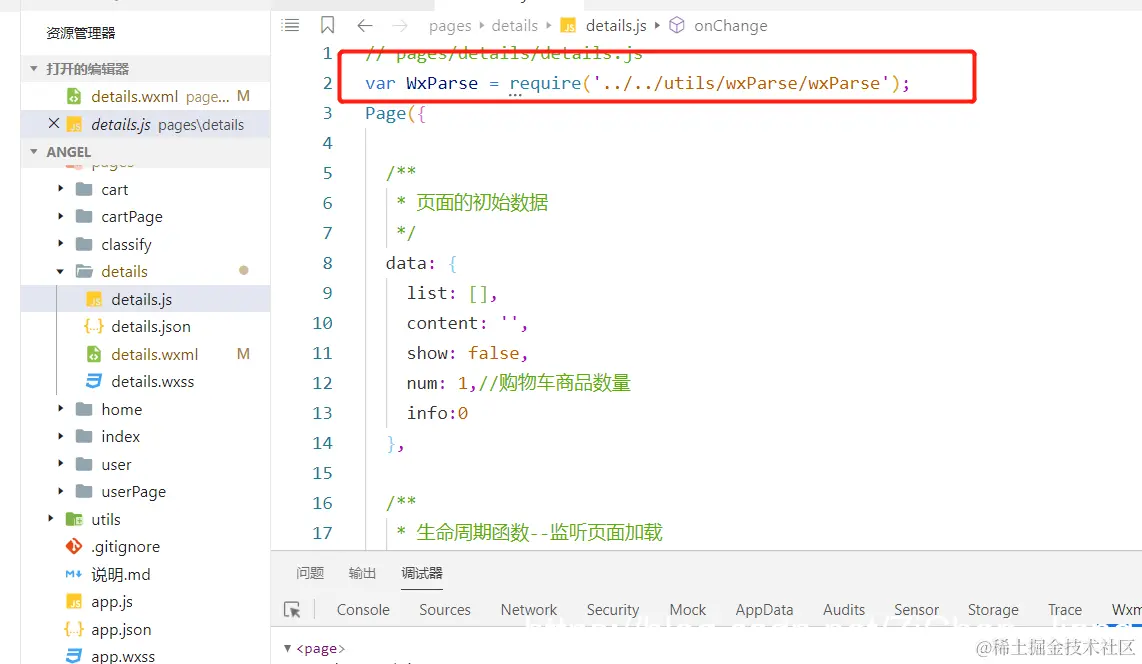Click the 说明.md markdown icon
Viewport: 1142px width, 664px height.
[74, 574]
